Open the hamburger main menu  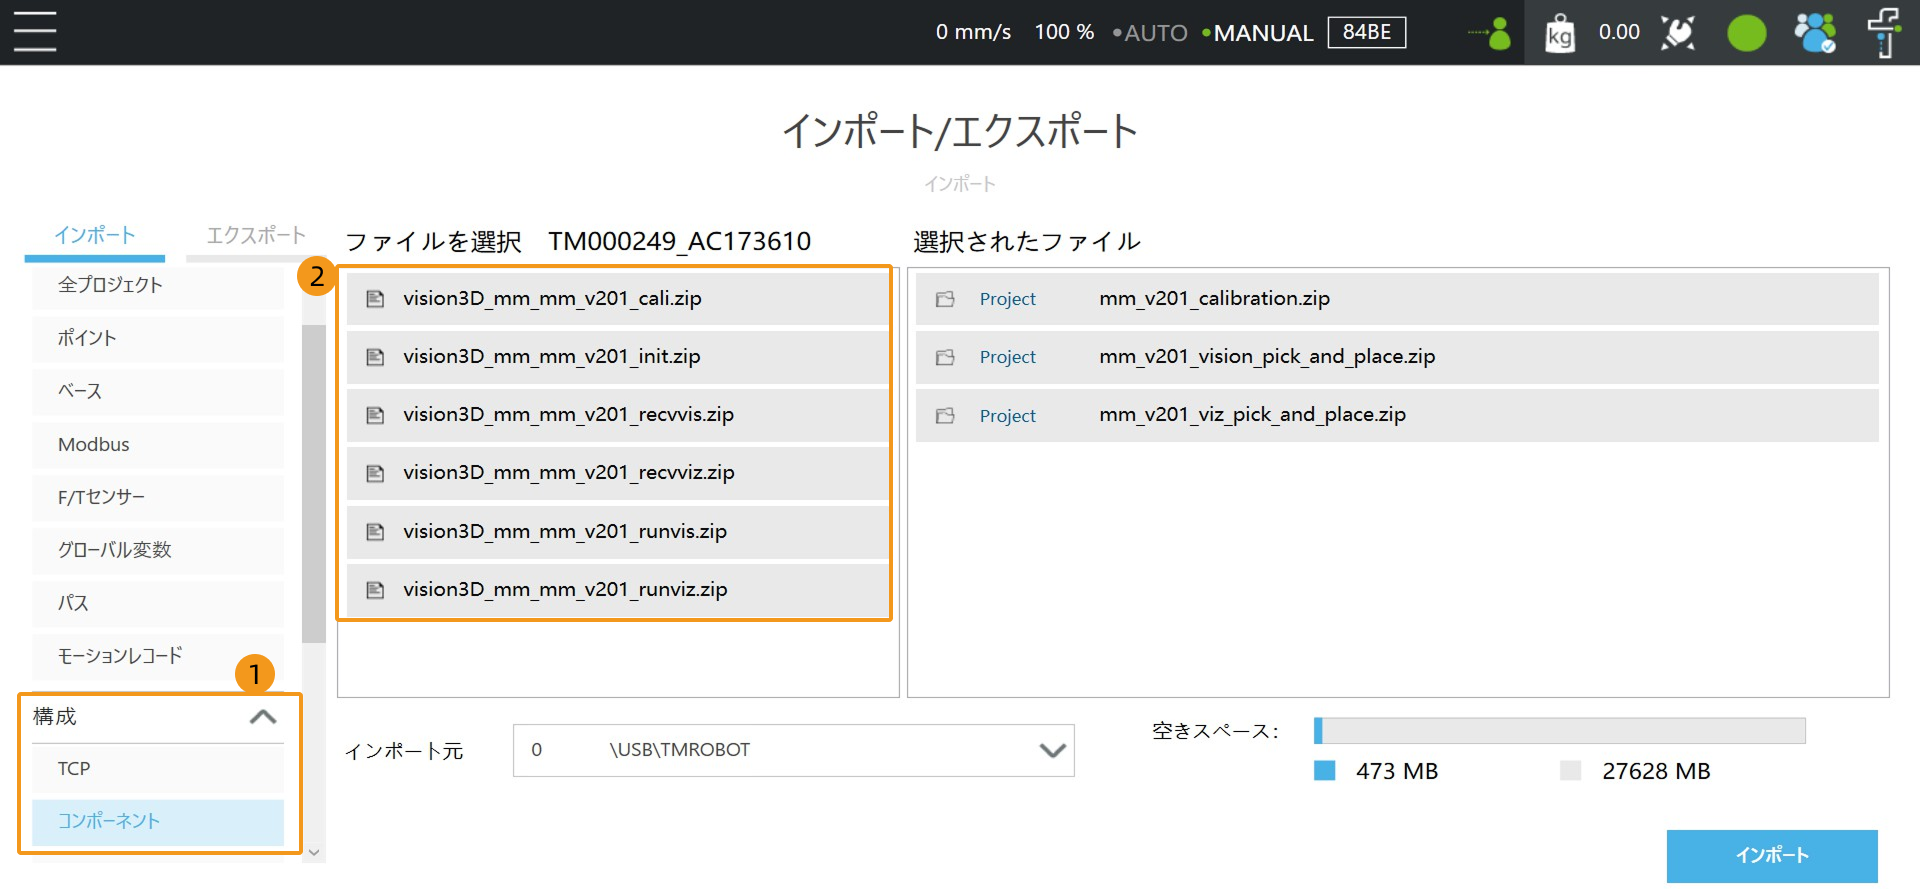point(35,32)
